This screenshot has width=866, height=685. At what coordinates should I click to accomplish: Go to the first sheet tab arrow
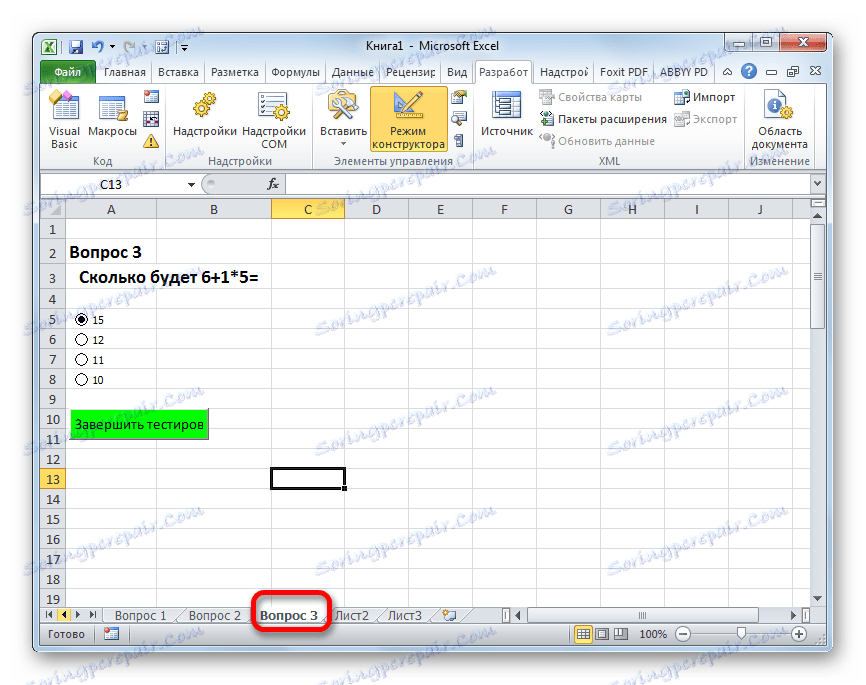coord(49,615)
